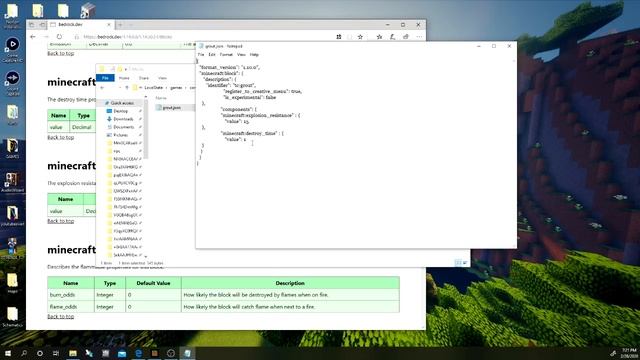Click Back to top under explosion resistance table
Viewport: 640px width, 360px height.
pyautogui.click(x=60, y=221)
